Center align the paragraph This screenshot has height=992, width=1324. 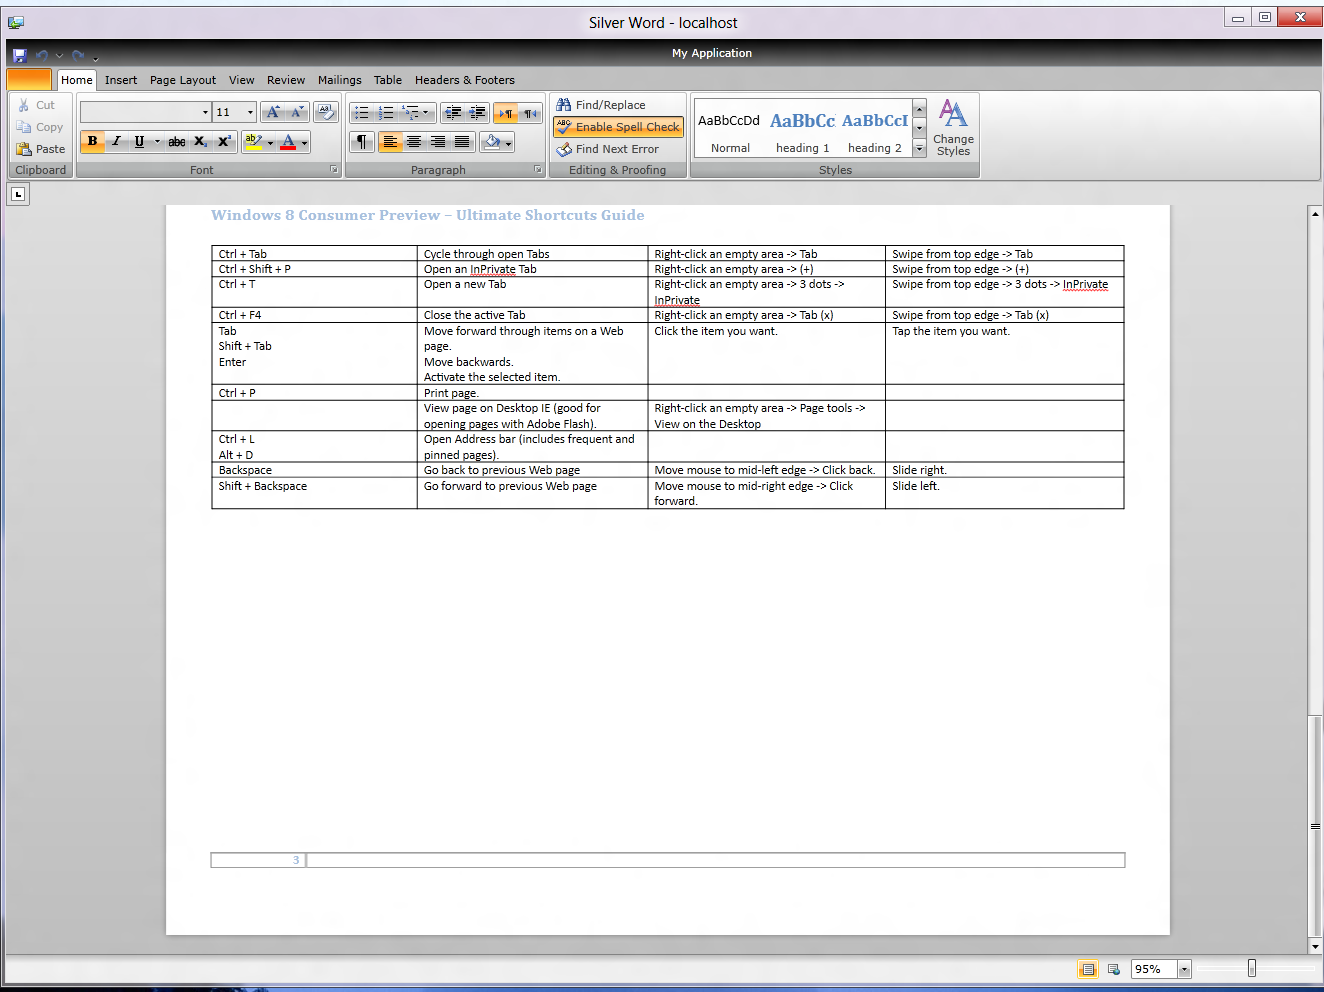click(x=414, y=142)
